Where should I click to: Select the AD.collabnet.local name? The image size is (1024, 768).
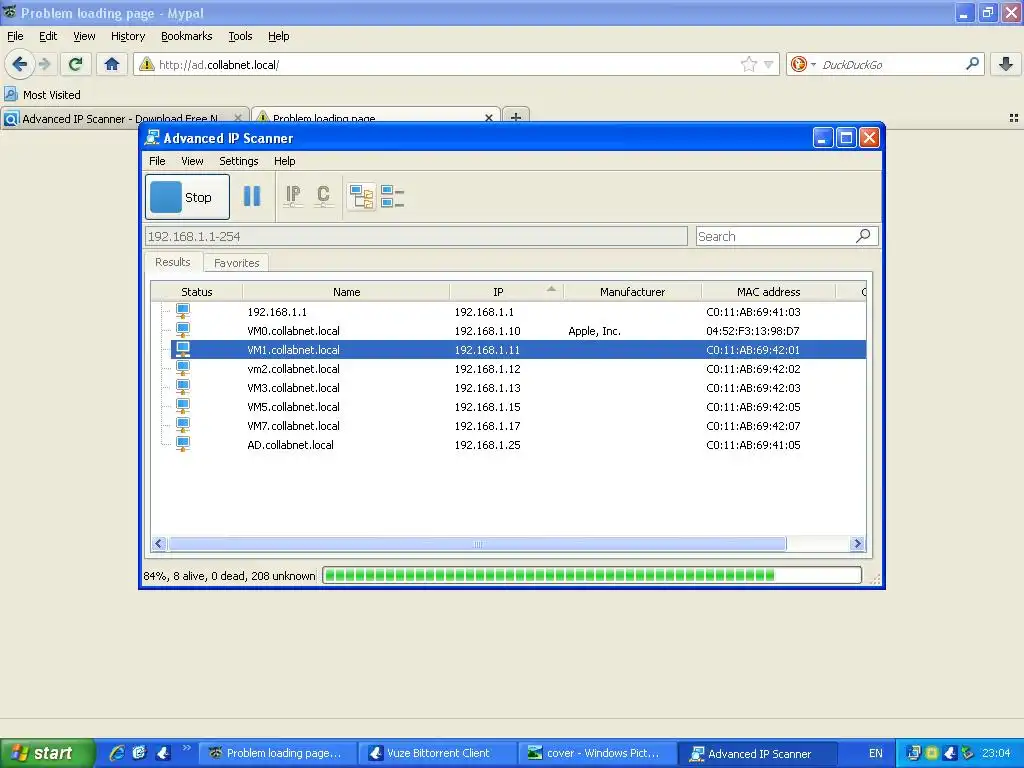point(290,445)
